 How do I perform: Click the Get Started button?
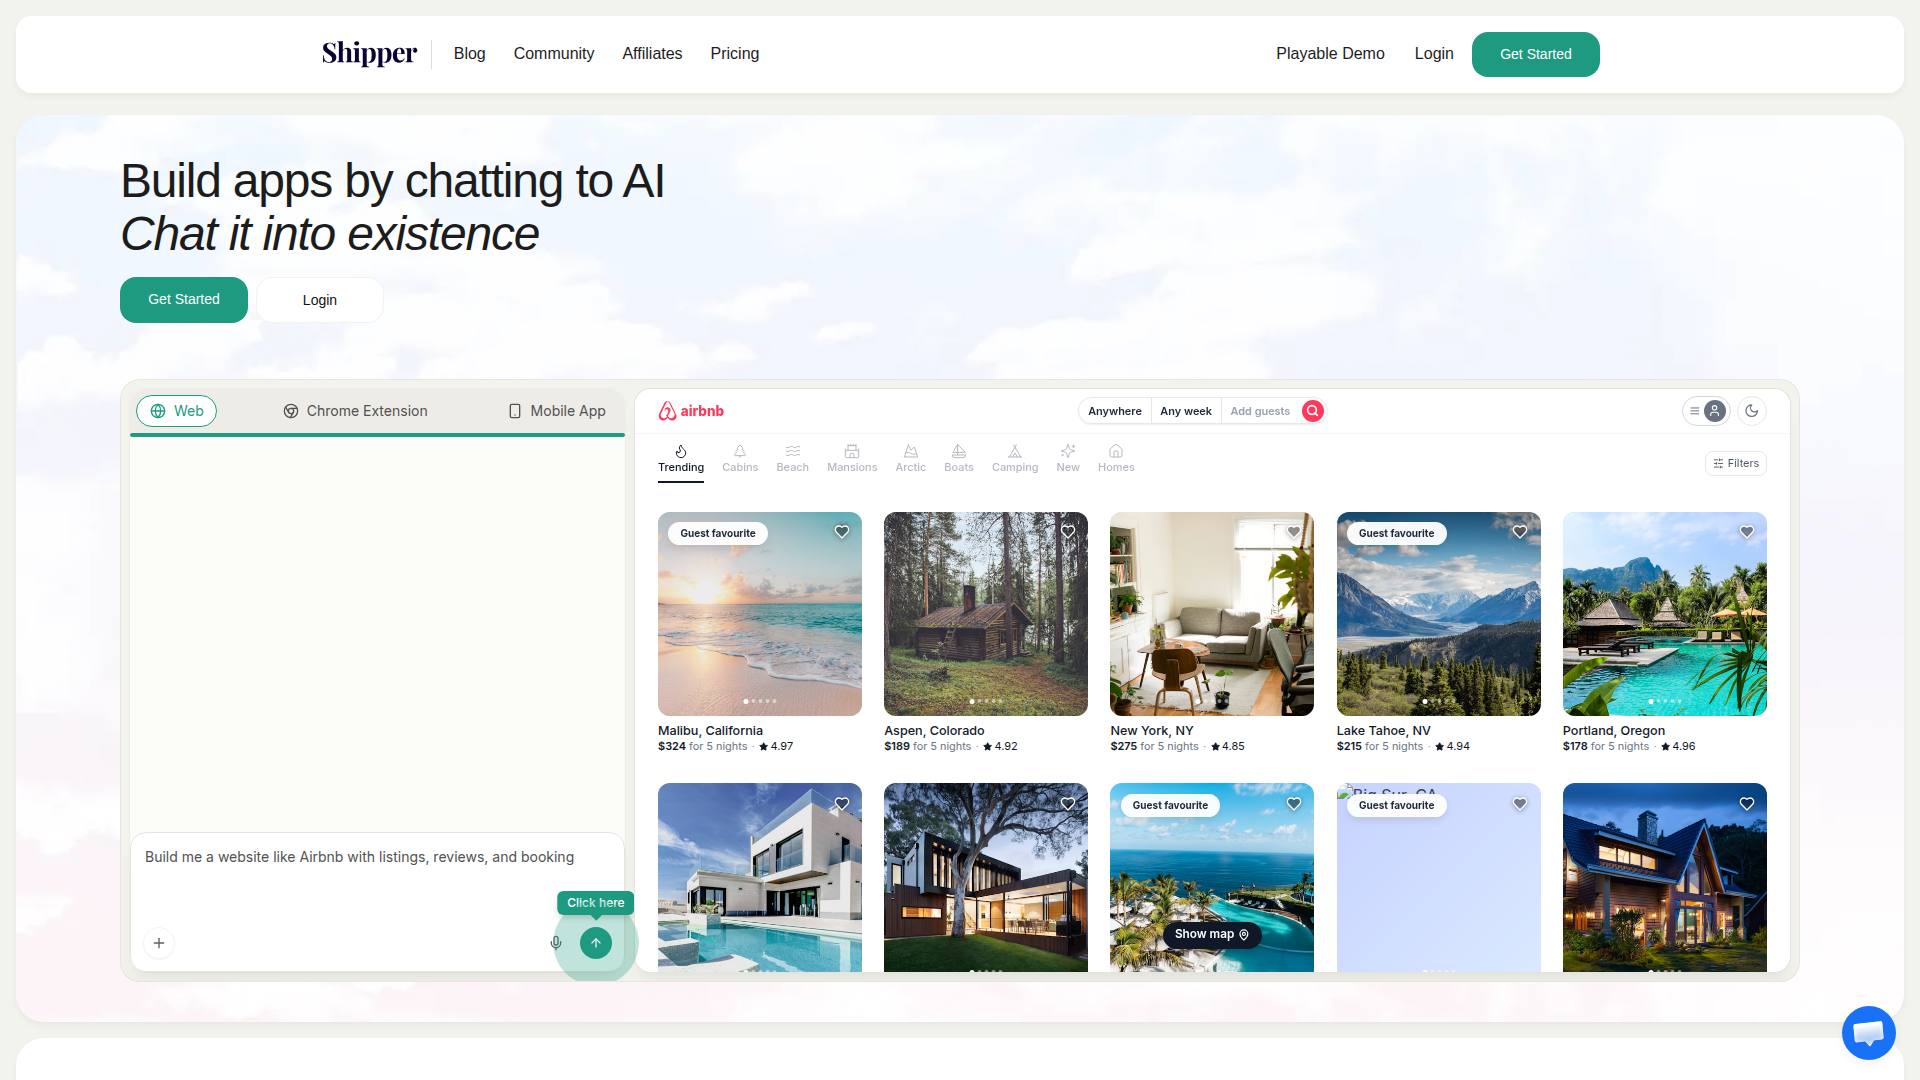[x=1535, y=54]
